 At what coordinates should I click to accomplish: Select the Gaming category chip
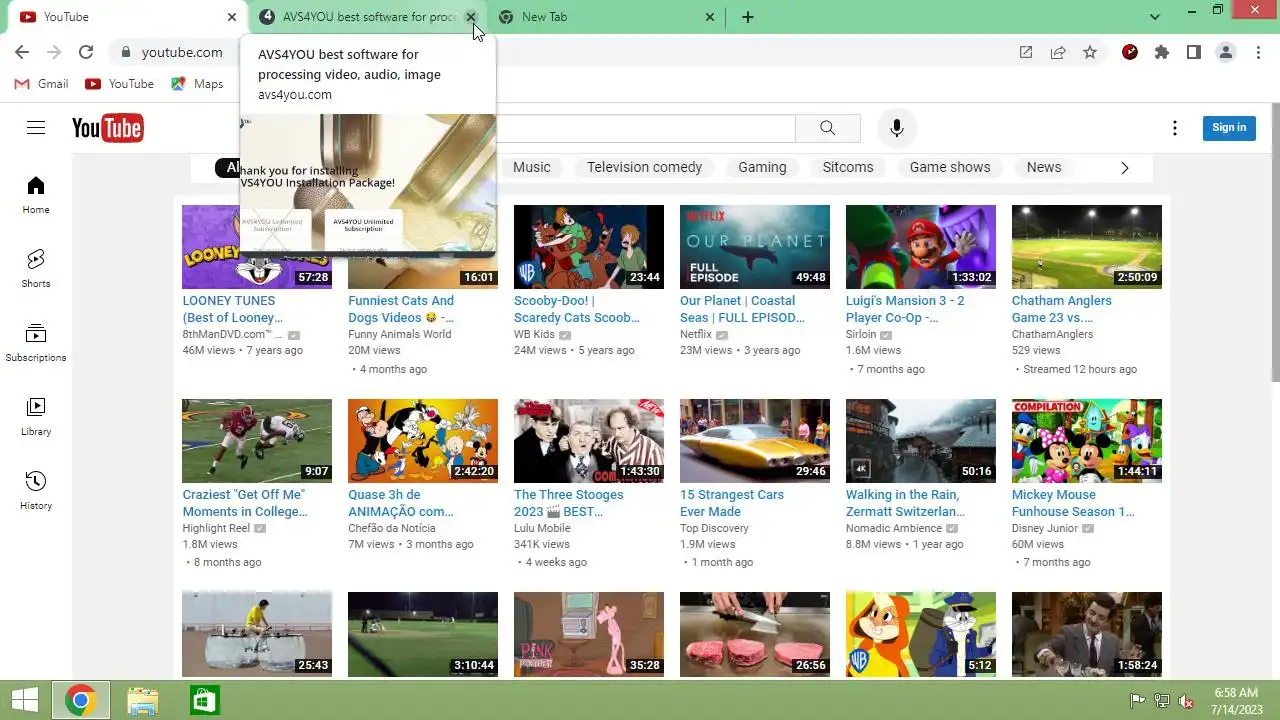763,167
